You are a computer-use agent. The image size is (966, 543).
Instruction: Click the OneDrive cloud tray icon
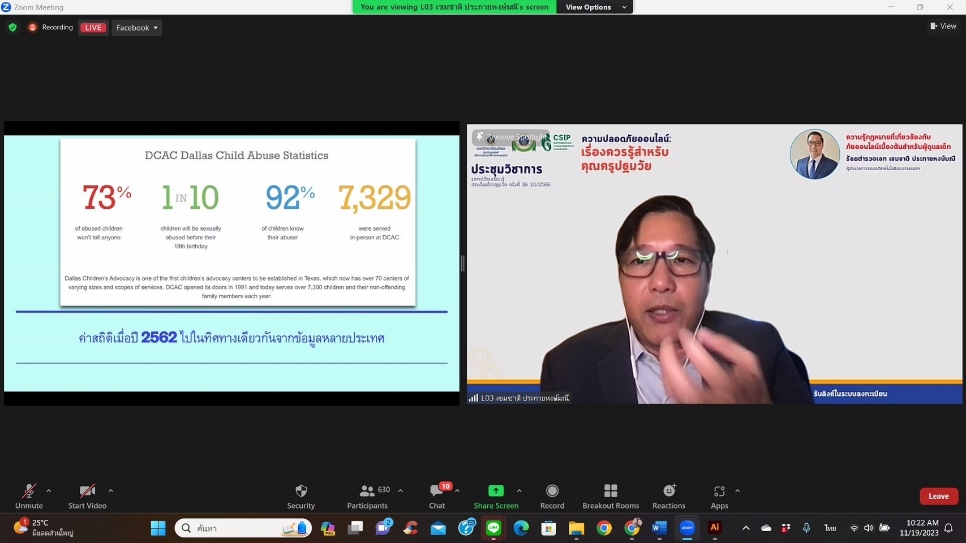click(766, 528)
